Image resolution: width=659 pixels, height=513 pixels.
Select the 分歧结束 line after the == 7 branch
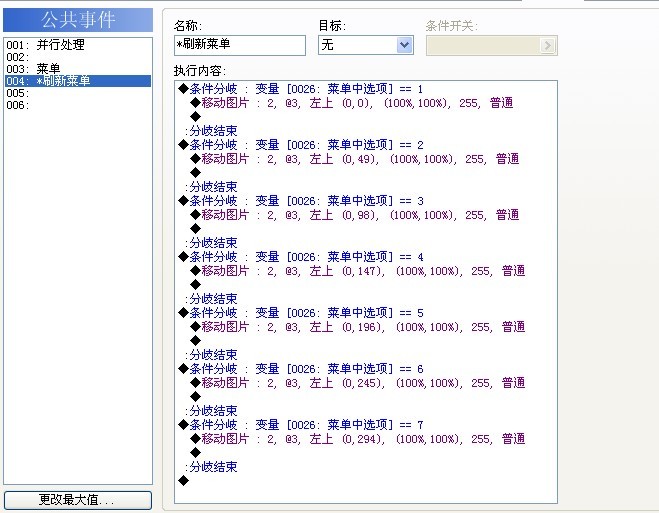click(211, 467)
